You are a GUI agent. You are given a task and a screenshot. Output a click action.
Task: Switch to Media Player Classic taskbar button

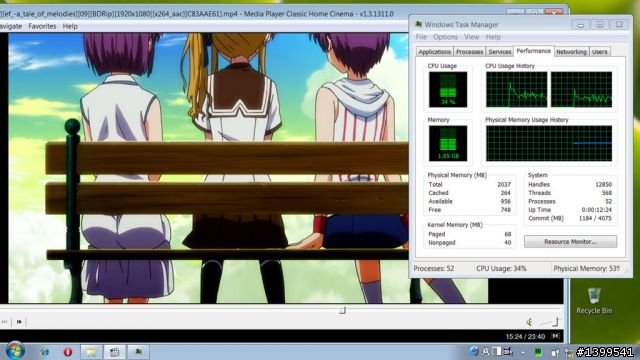point(115,352)
